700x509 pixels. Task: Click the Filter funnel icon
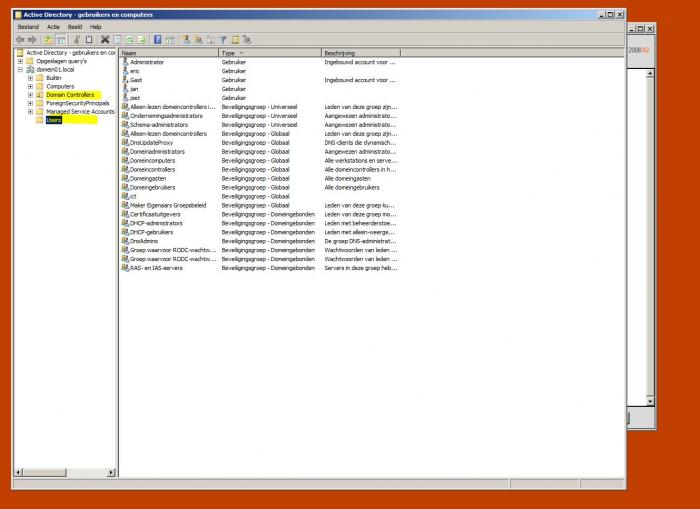pos(223,40)
